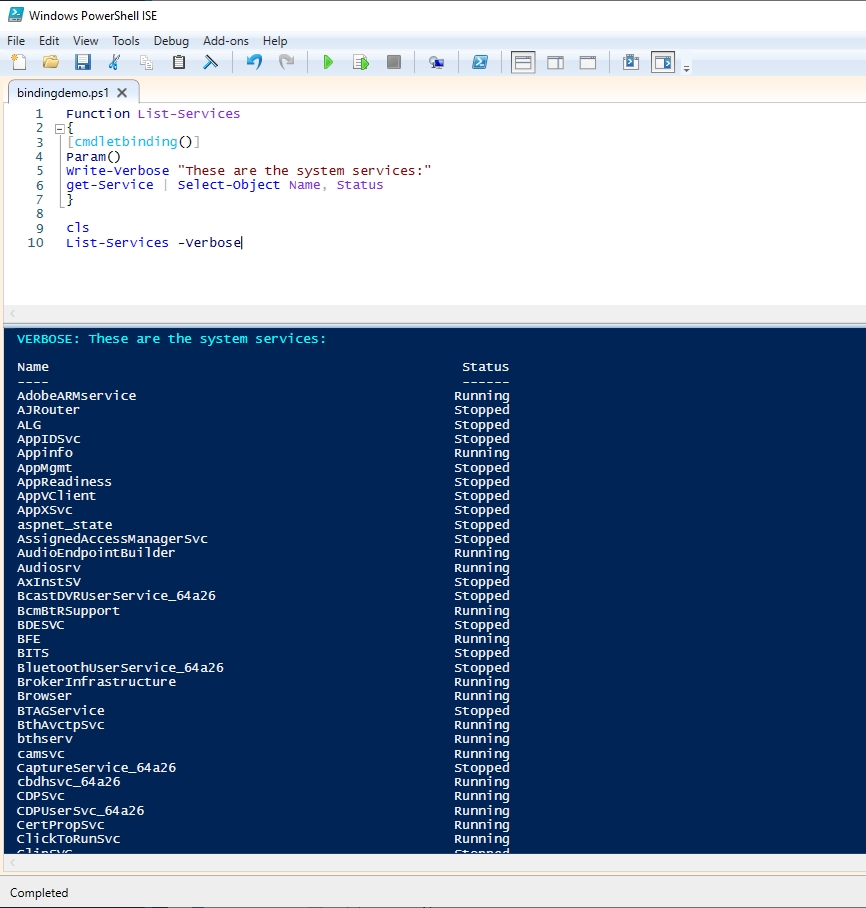The image size is (866, 908).
Task: Start PowerShell.exe in a separate window
Action: click(480, 62)
